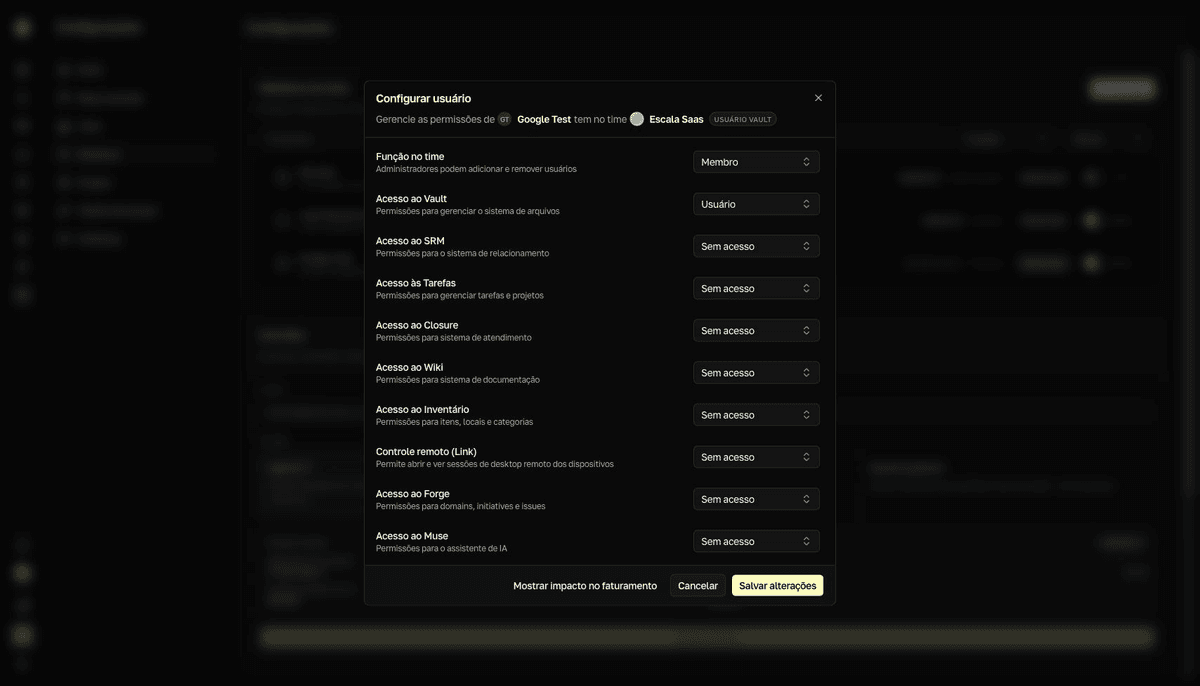
Task: Click the Escala Saas team avatar
Action: [x=637, y=119]
